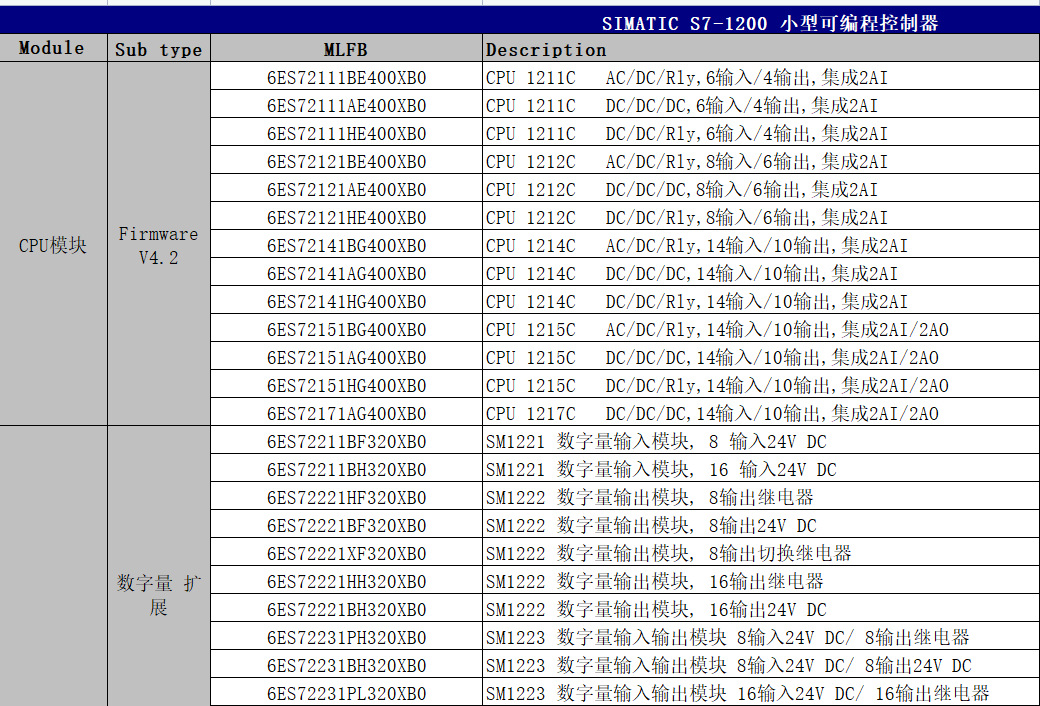Image resolution: width=1040 pixels, height=706 pixels.
Task: Select cell 6ES72111HE400XB0
Action: pyautogui.click(x=346, y=133)
